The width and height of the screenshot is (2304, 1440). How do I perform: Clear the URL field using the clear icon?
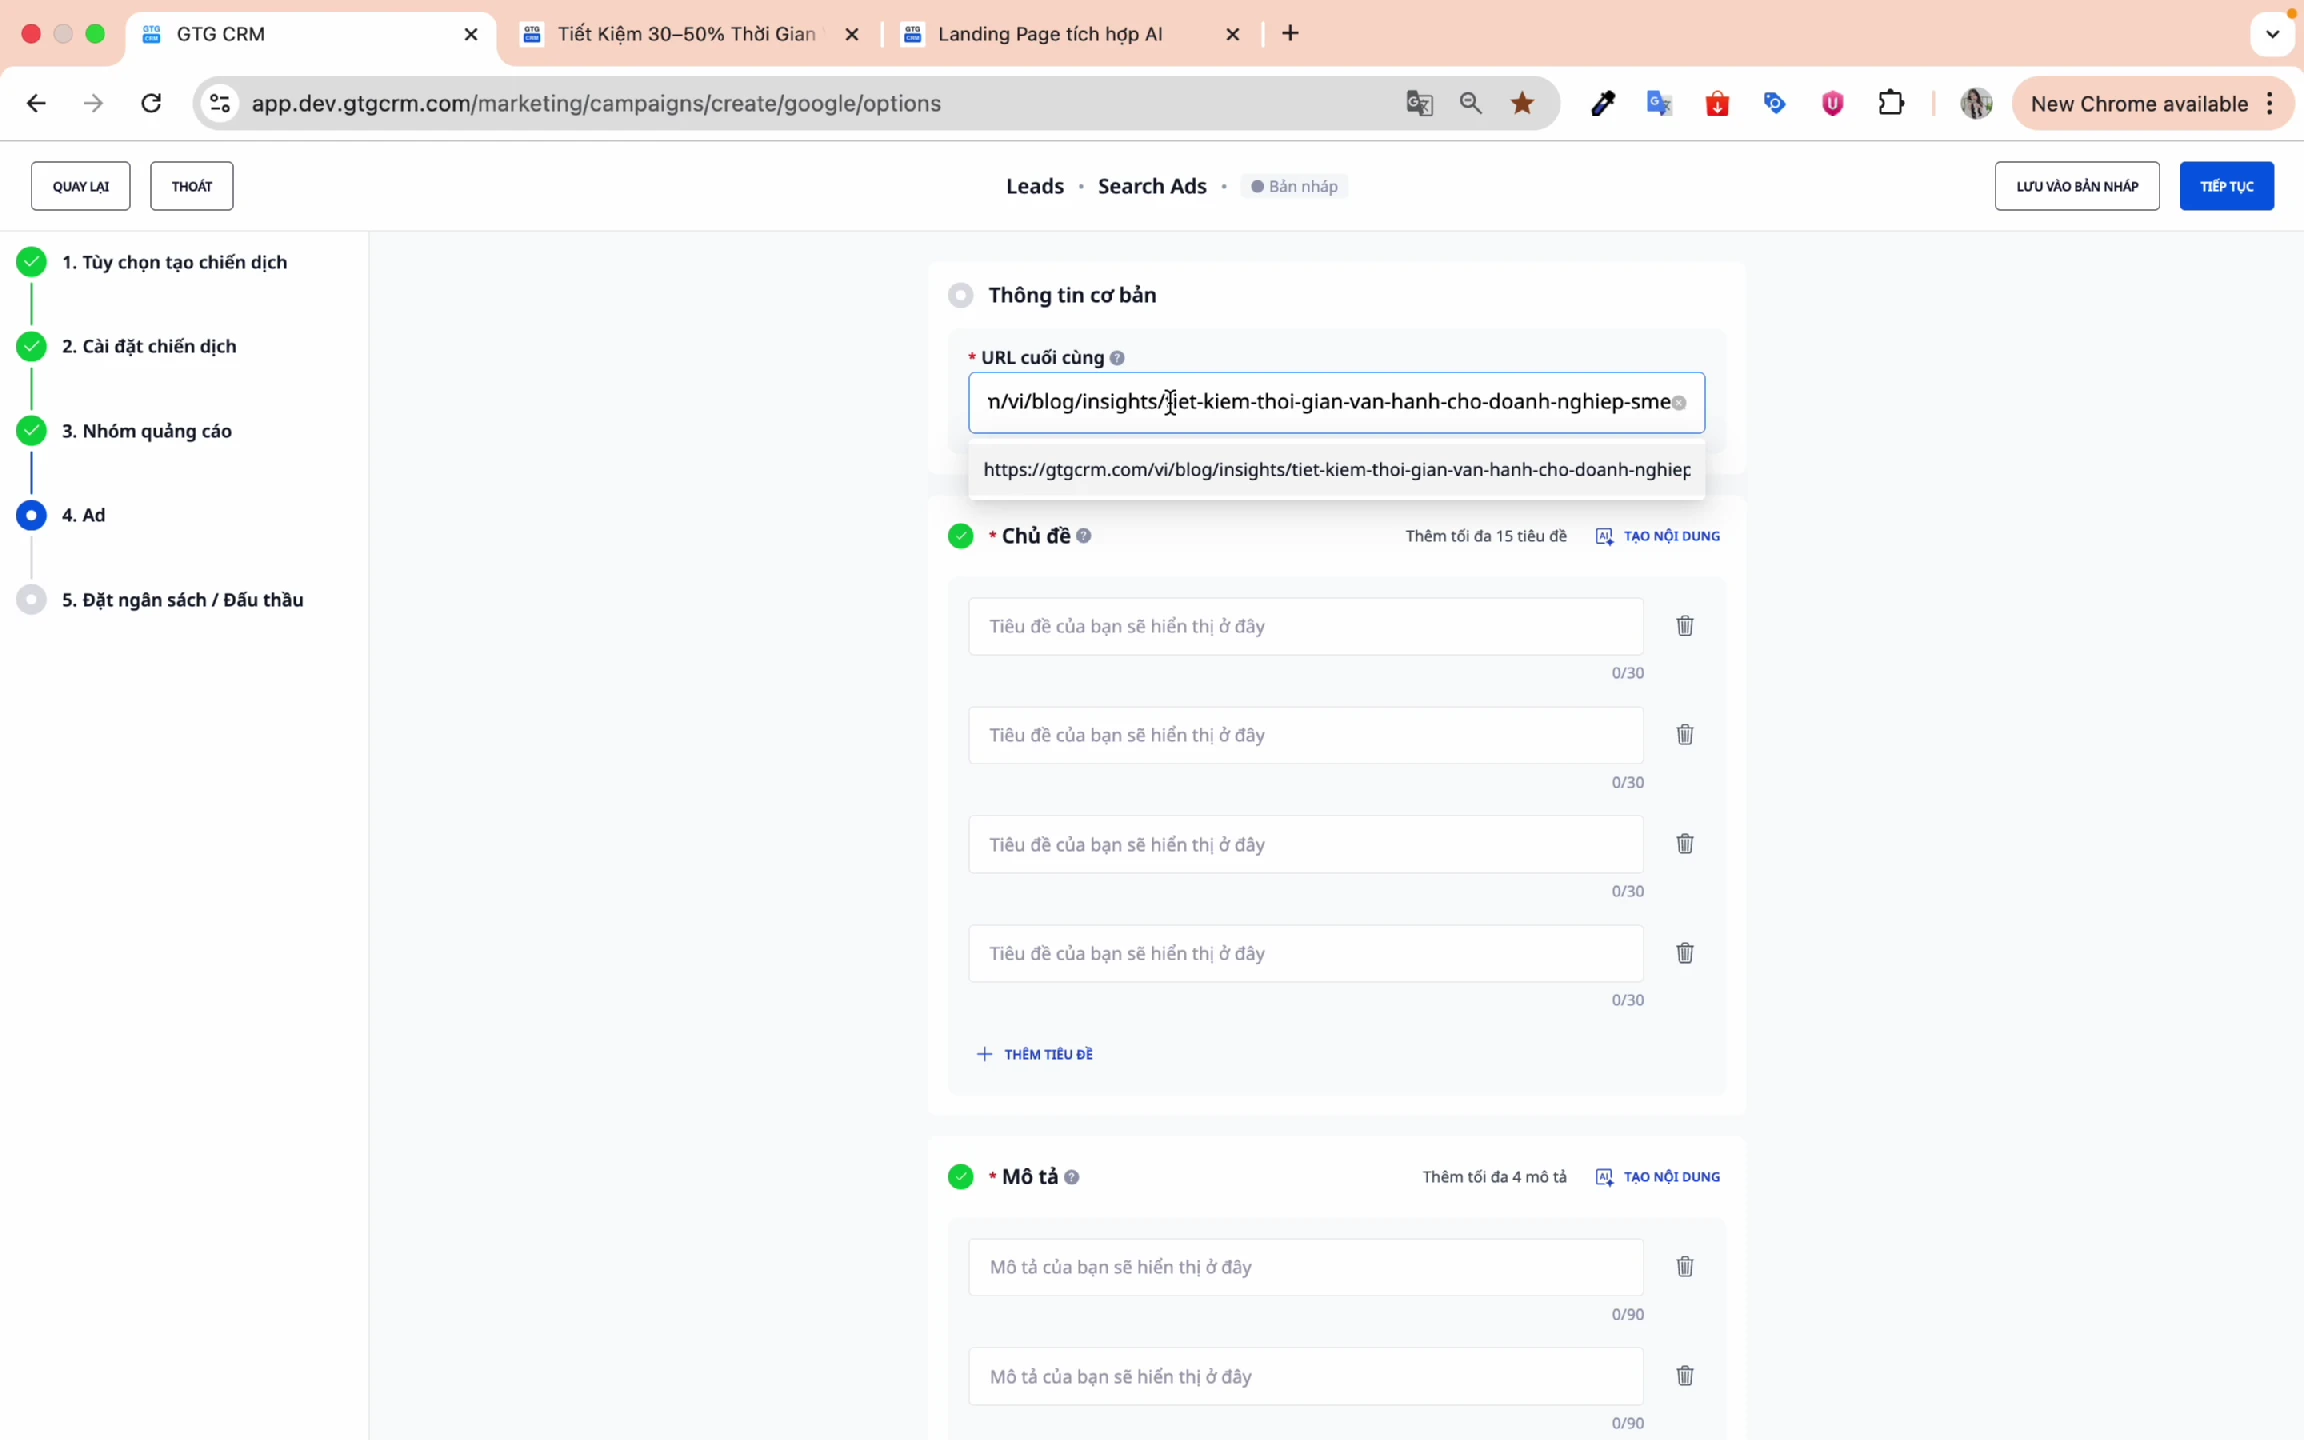coord(1679,403)
